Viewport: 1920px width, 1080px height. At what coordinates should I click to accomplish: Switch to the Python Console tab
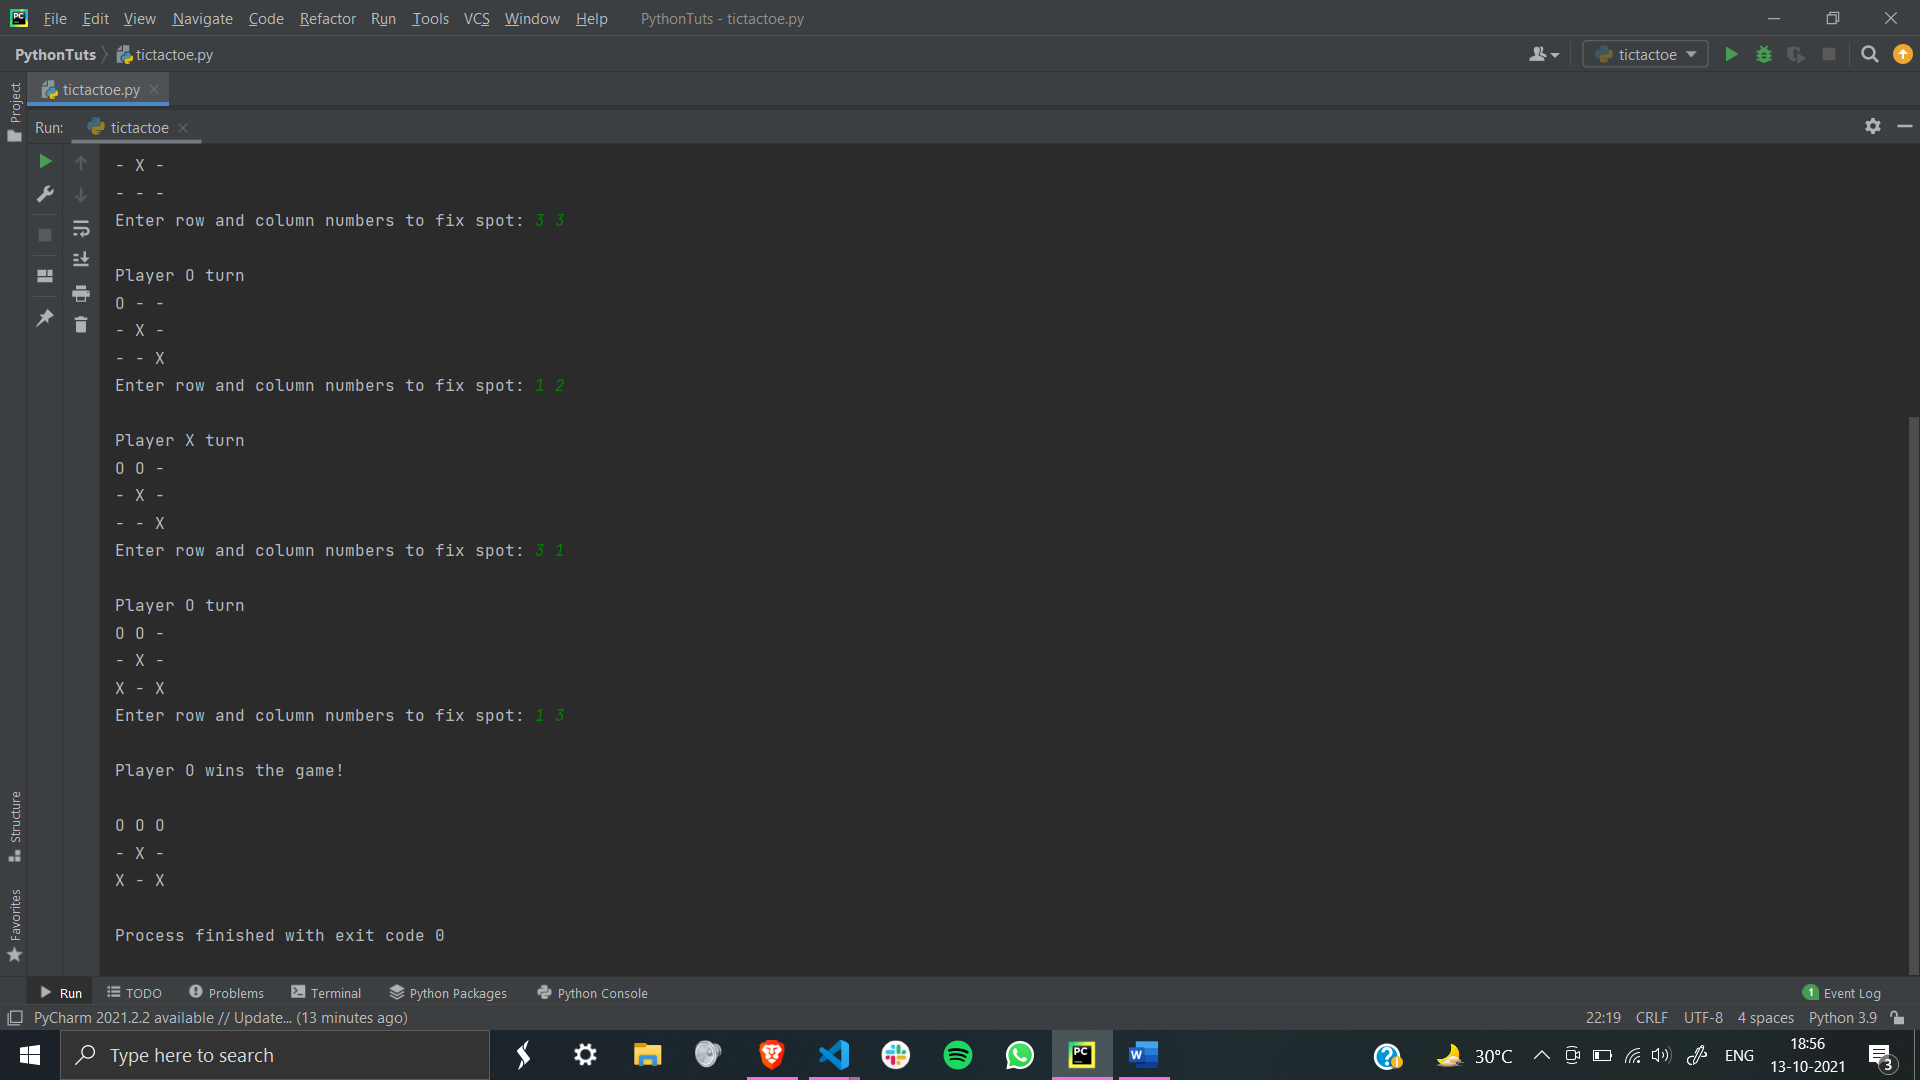tap(592, 993)
